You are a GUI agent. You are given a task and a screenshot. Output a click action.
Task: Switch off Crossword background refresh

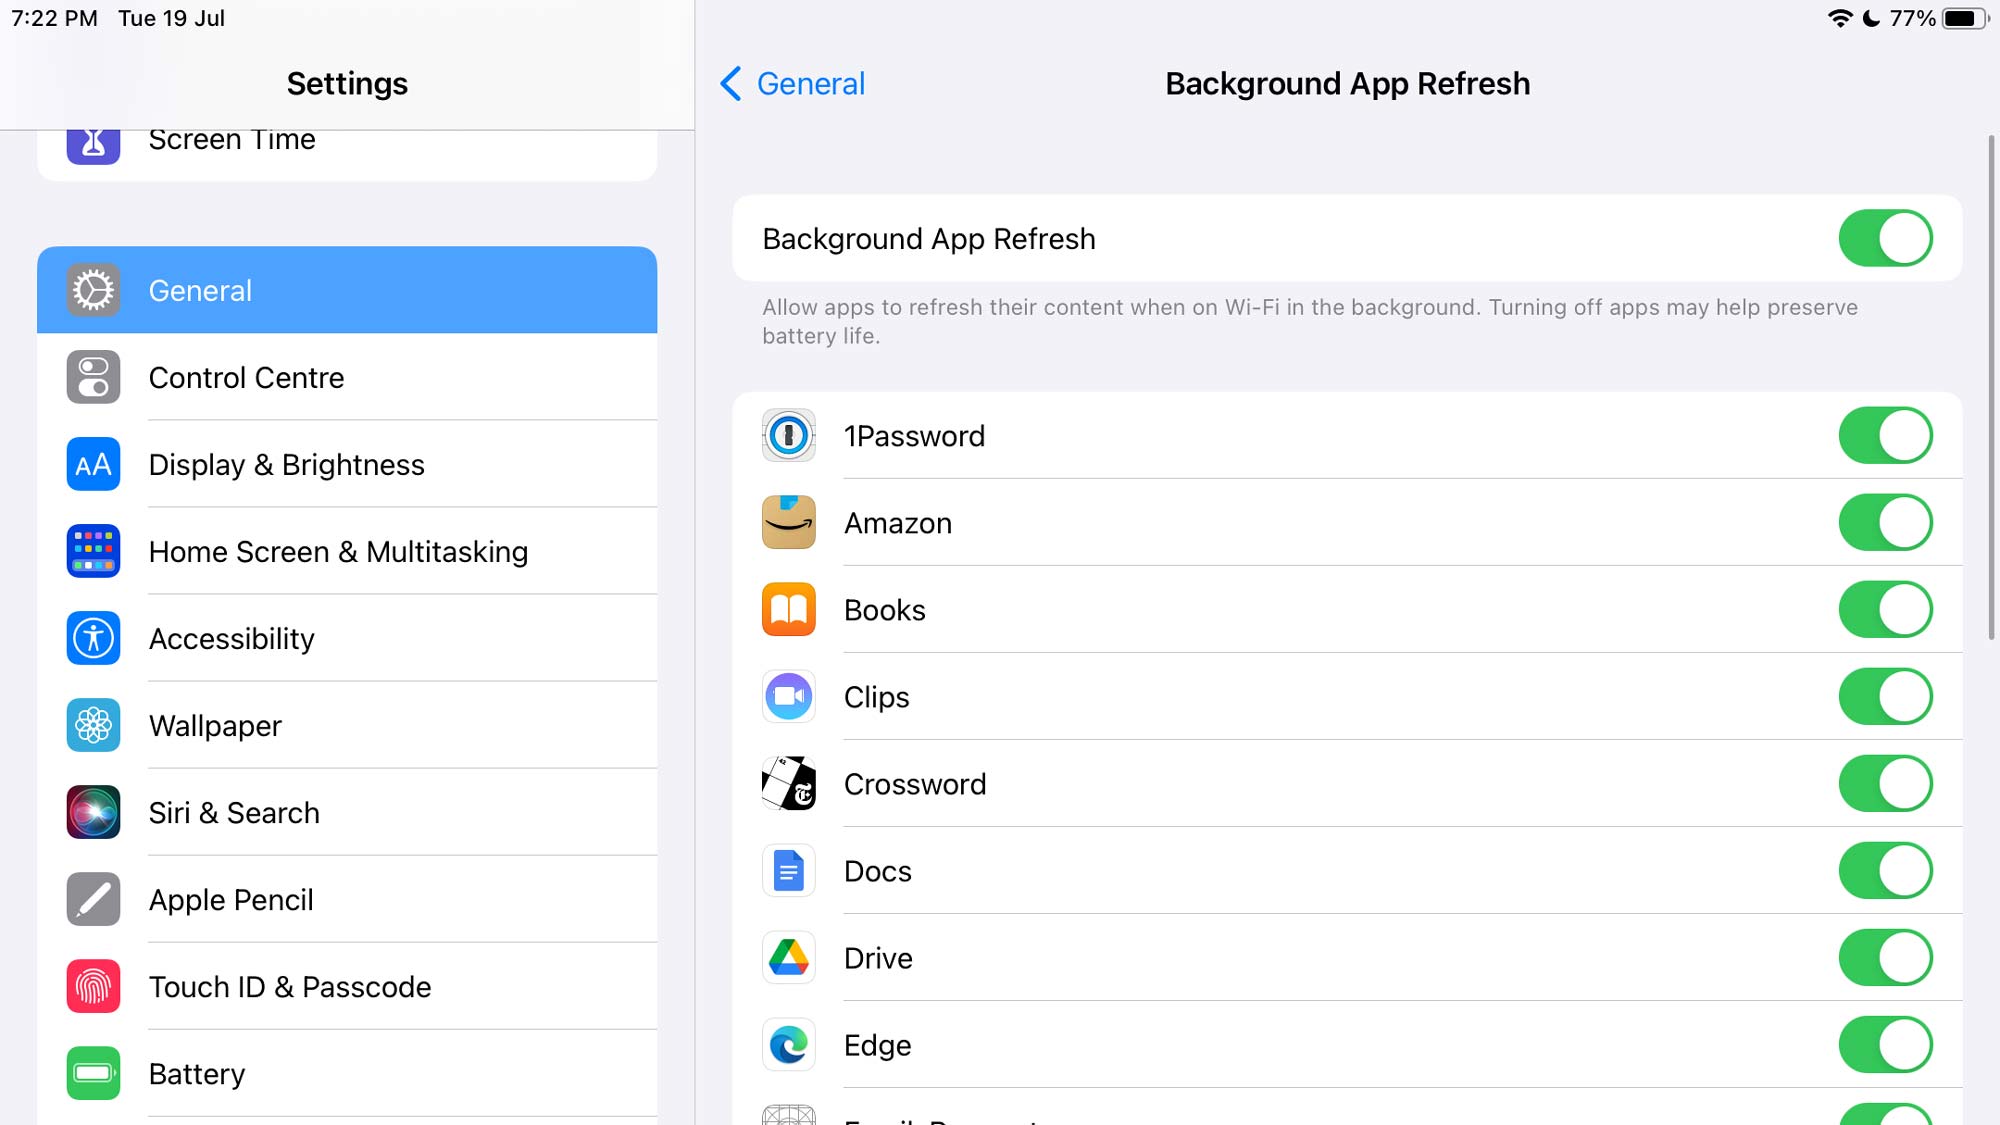click(1885, 783)
